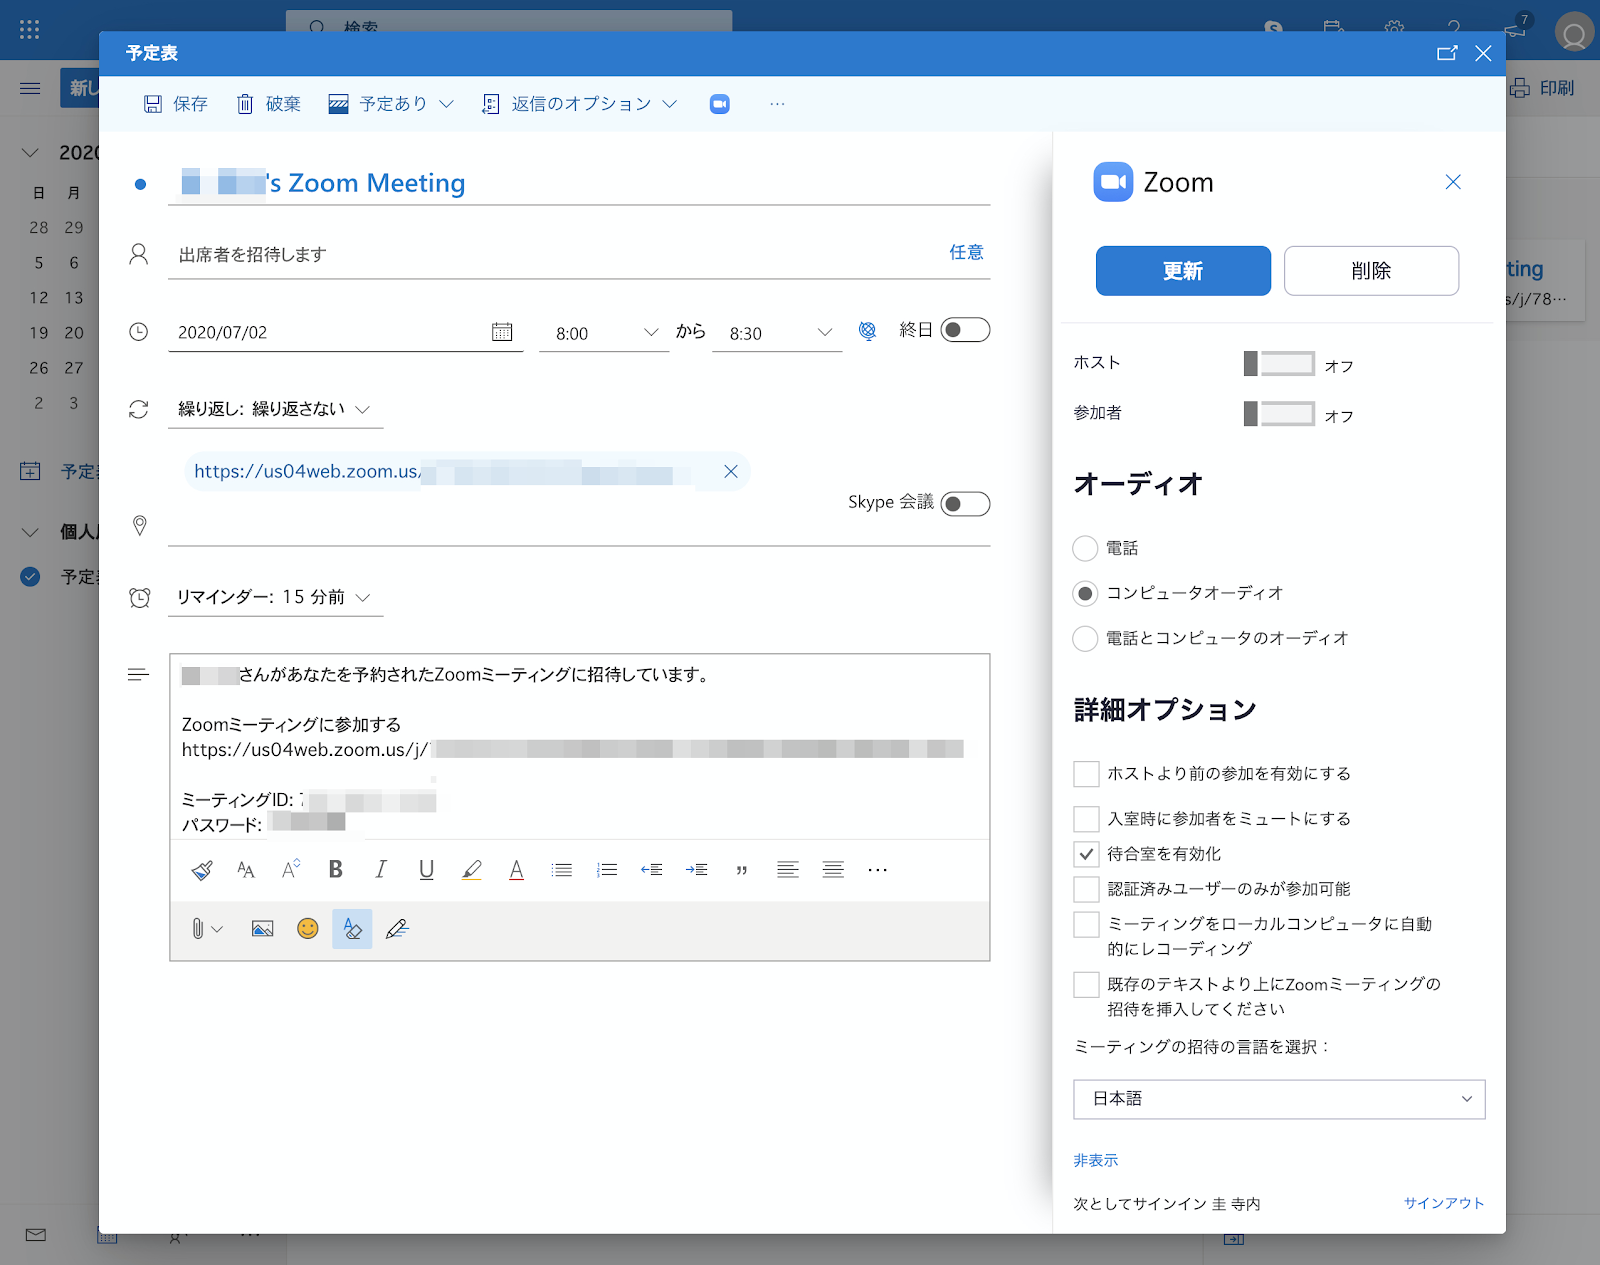Image resolution: width=1600 pixels, height=1265 pixels.
Task: Open the attachment dropdown arrow
Action: pyautogui.click(x=217, y=929)
